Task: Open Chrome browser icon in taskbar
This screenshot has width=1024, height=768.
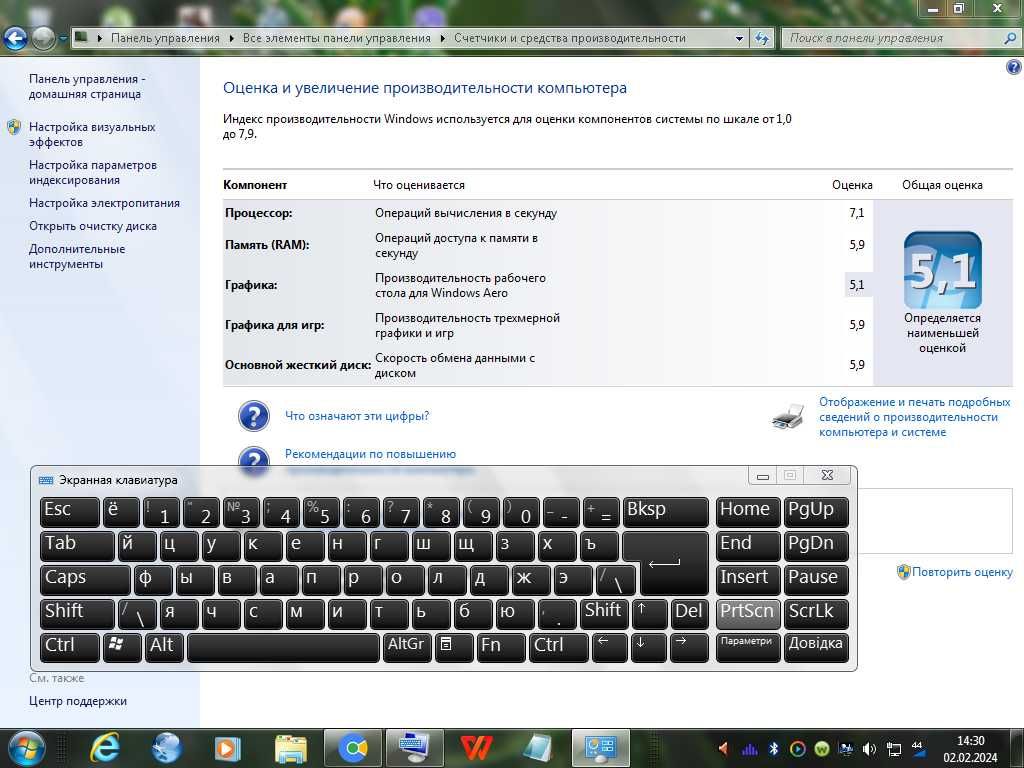Action: click(353, 748)
